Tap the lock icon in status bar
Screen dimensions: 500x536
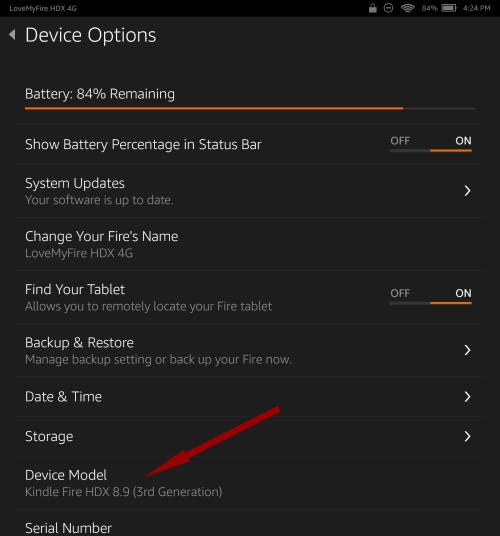click(x=373, y=8)
